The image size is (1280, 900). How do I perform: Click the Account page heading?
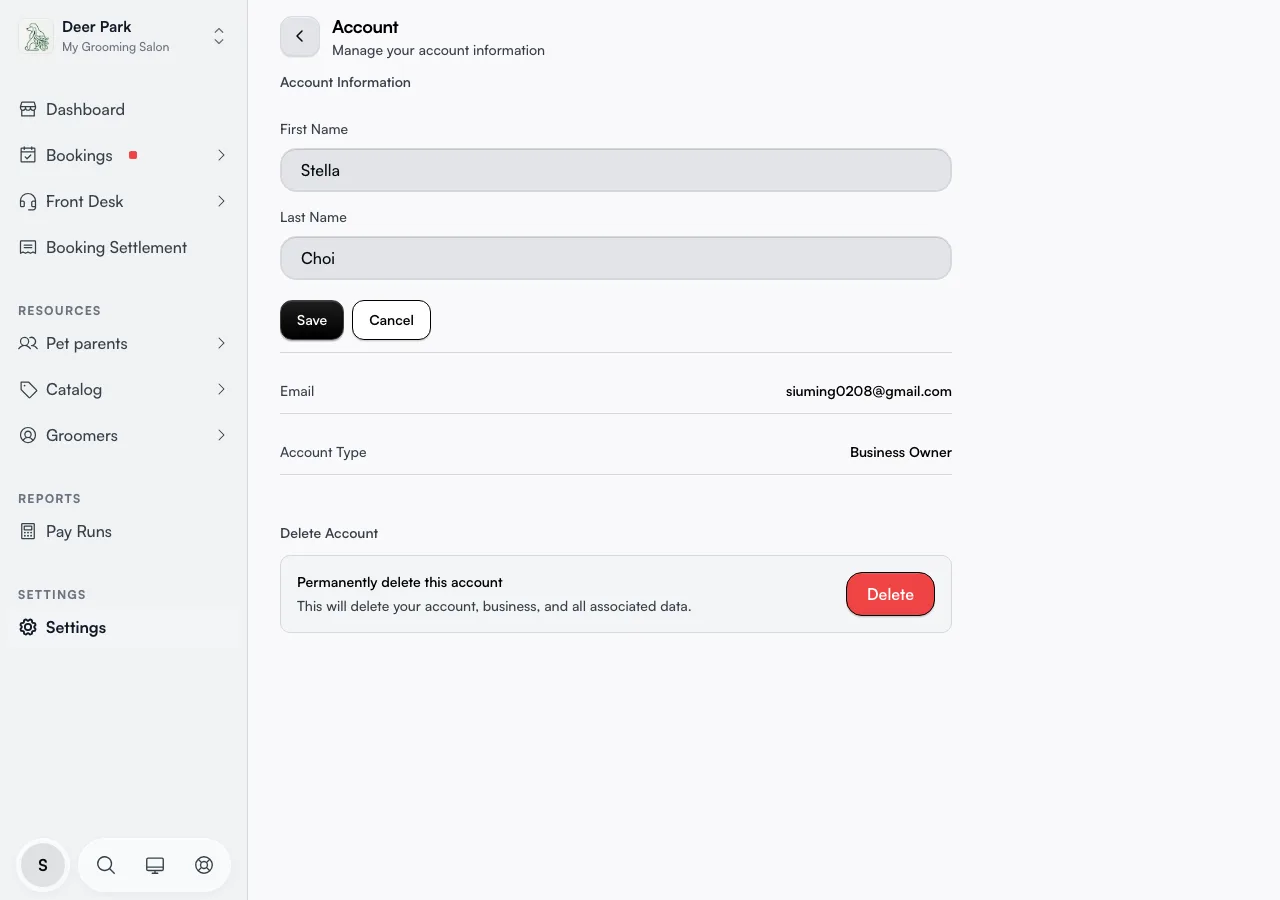[365, 27]
